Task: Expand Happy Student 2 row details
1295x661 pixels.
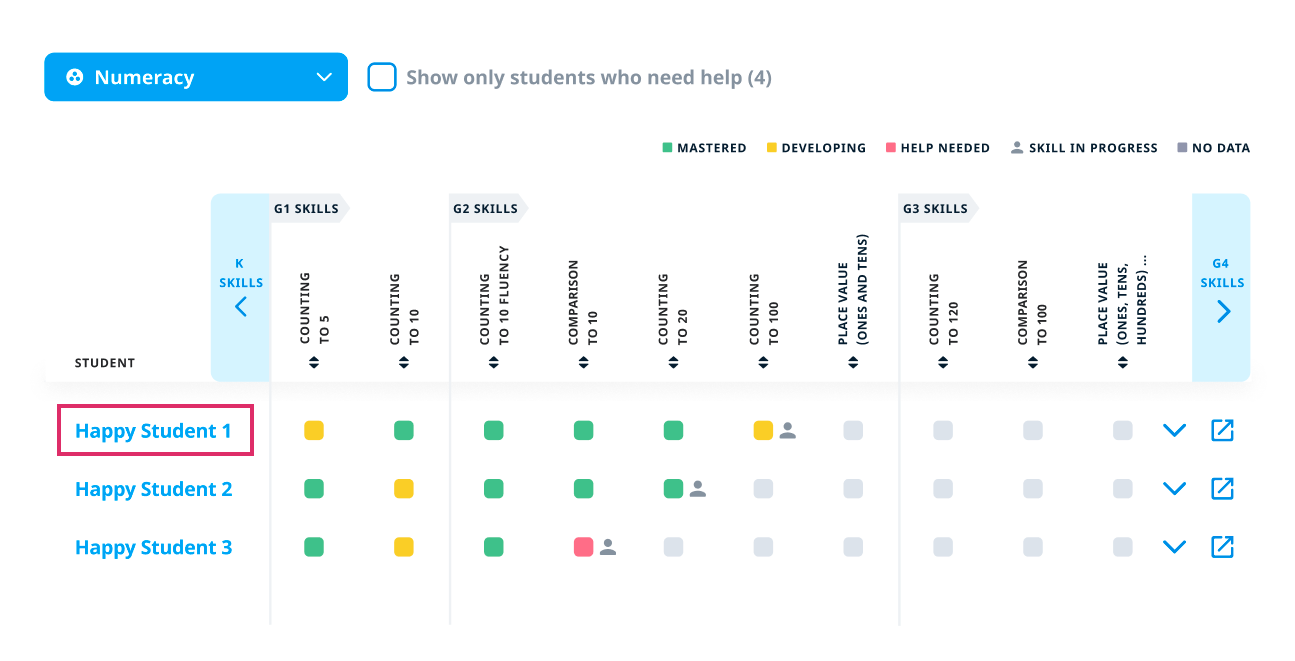Action: [x=1174, y=489]
